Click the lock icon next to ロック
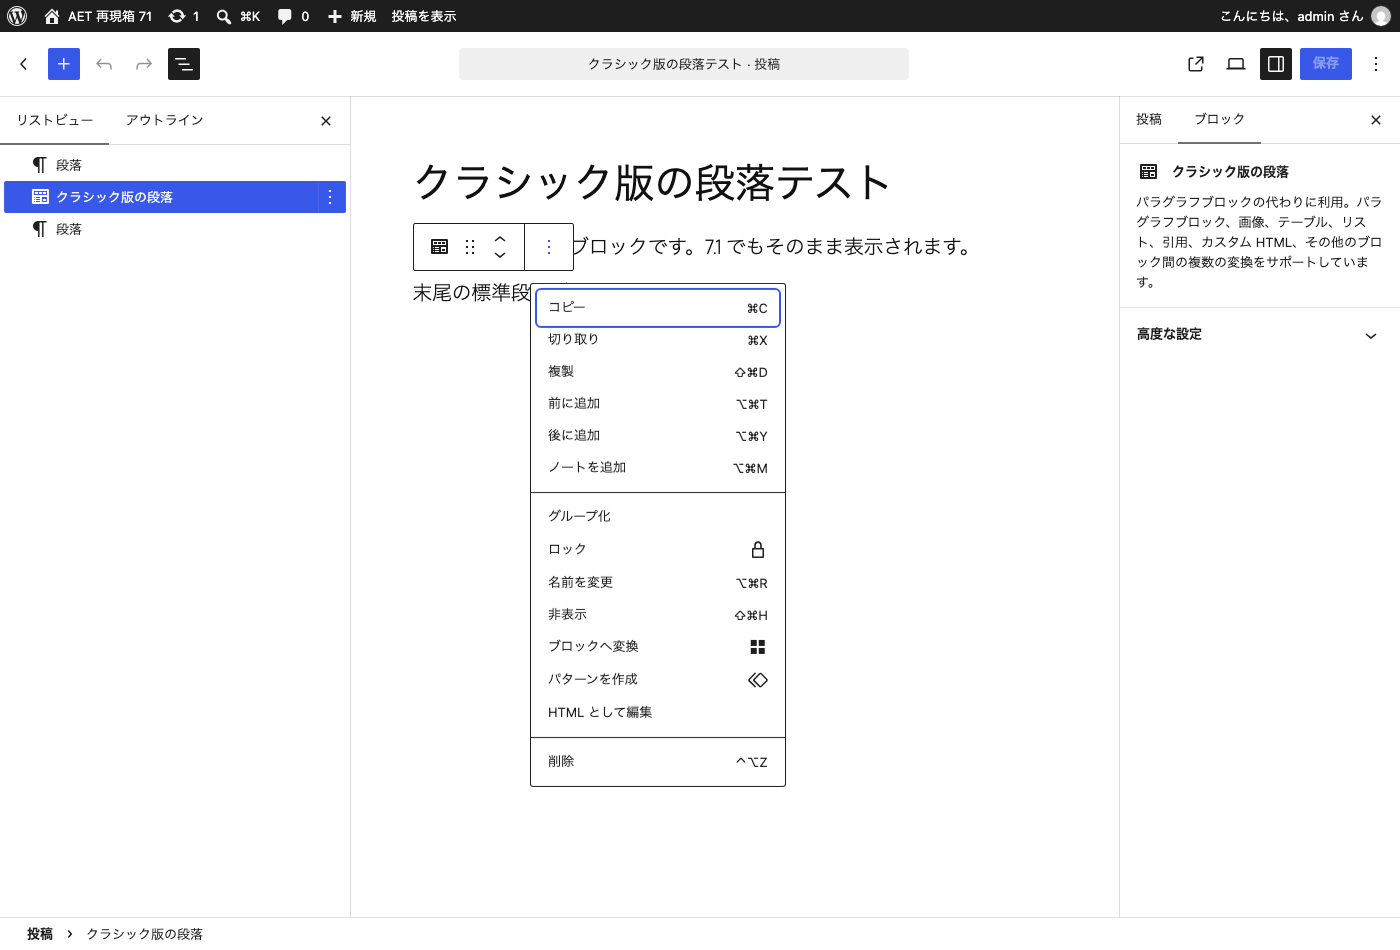This screenshot has width=1400, height=950. click(x=758, y=550)
